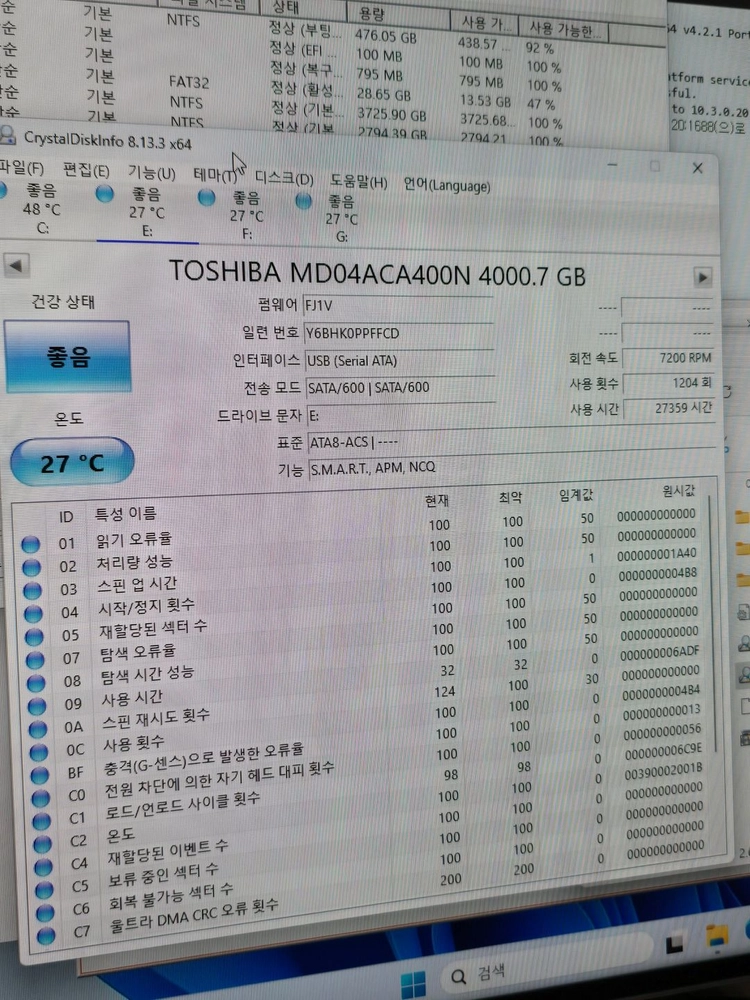This screenshot has width=750, height=1000.
Task: Click the 476.05 GB capacity cell in Disk Management
Action: (385, 36)
